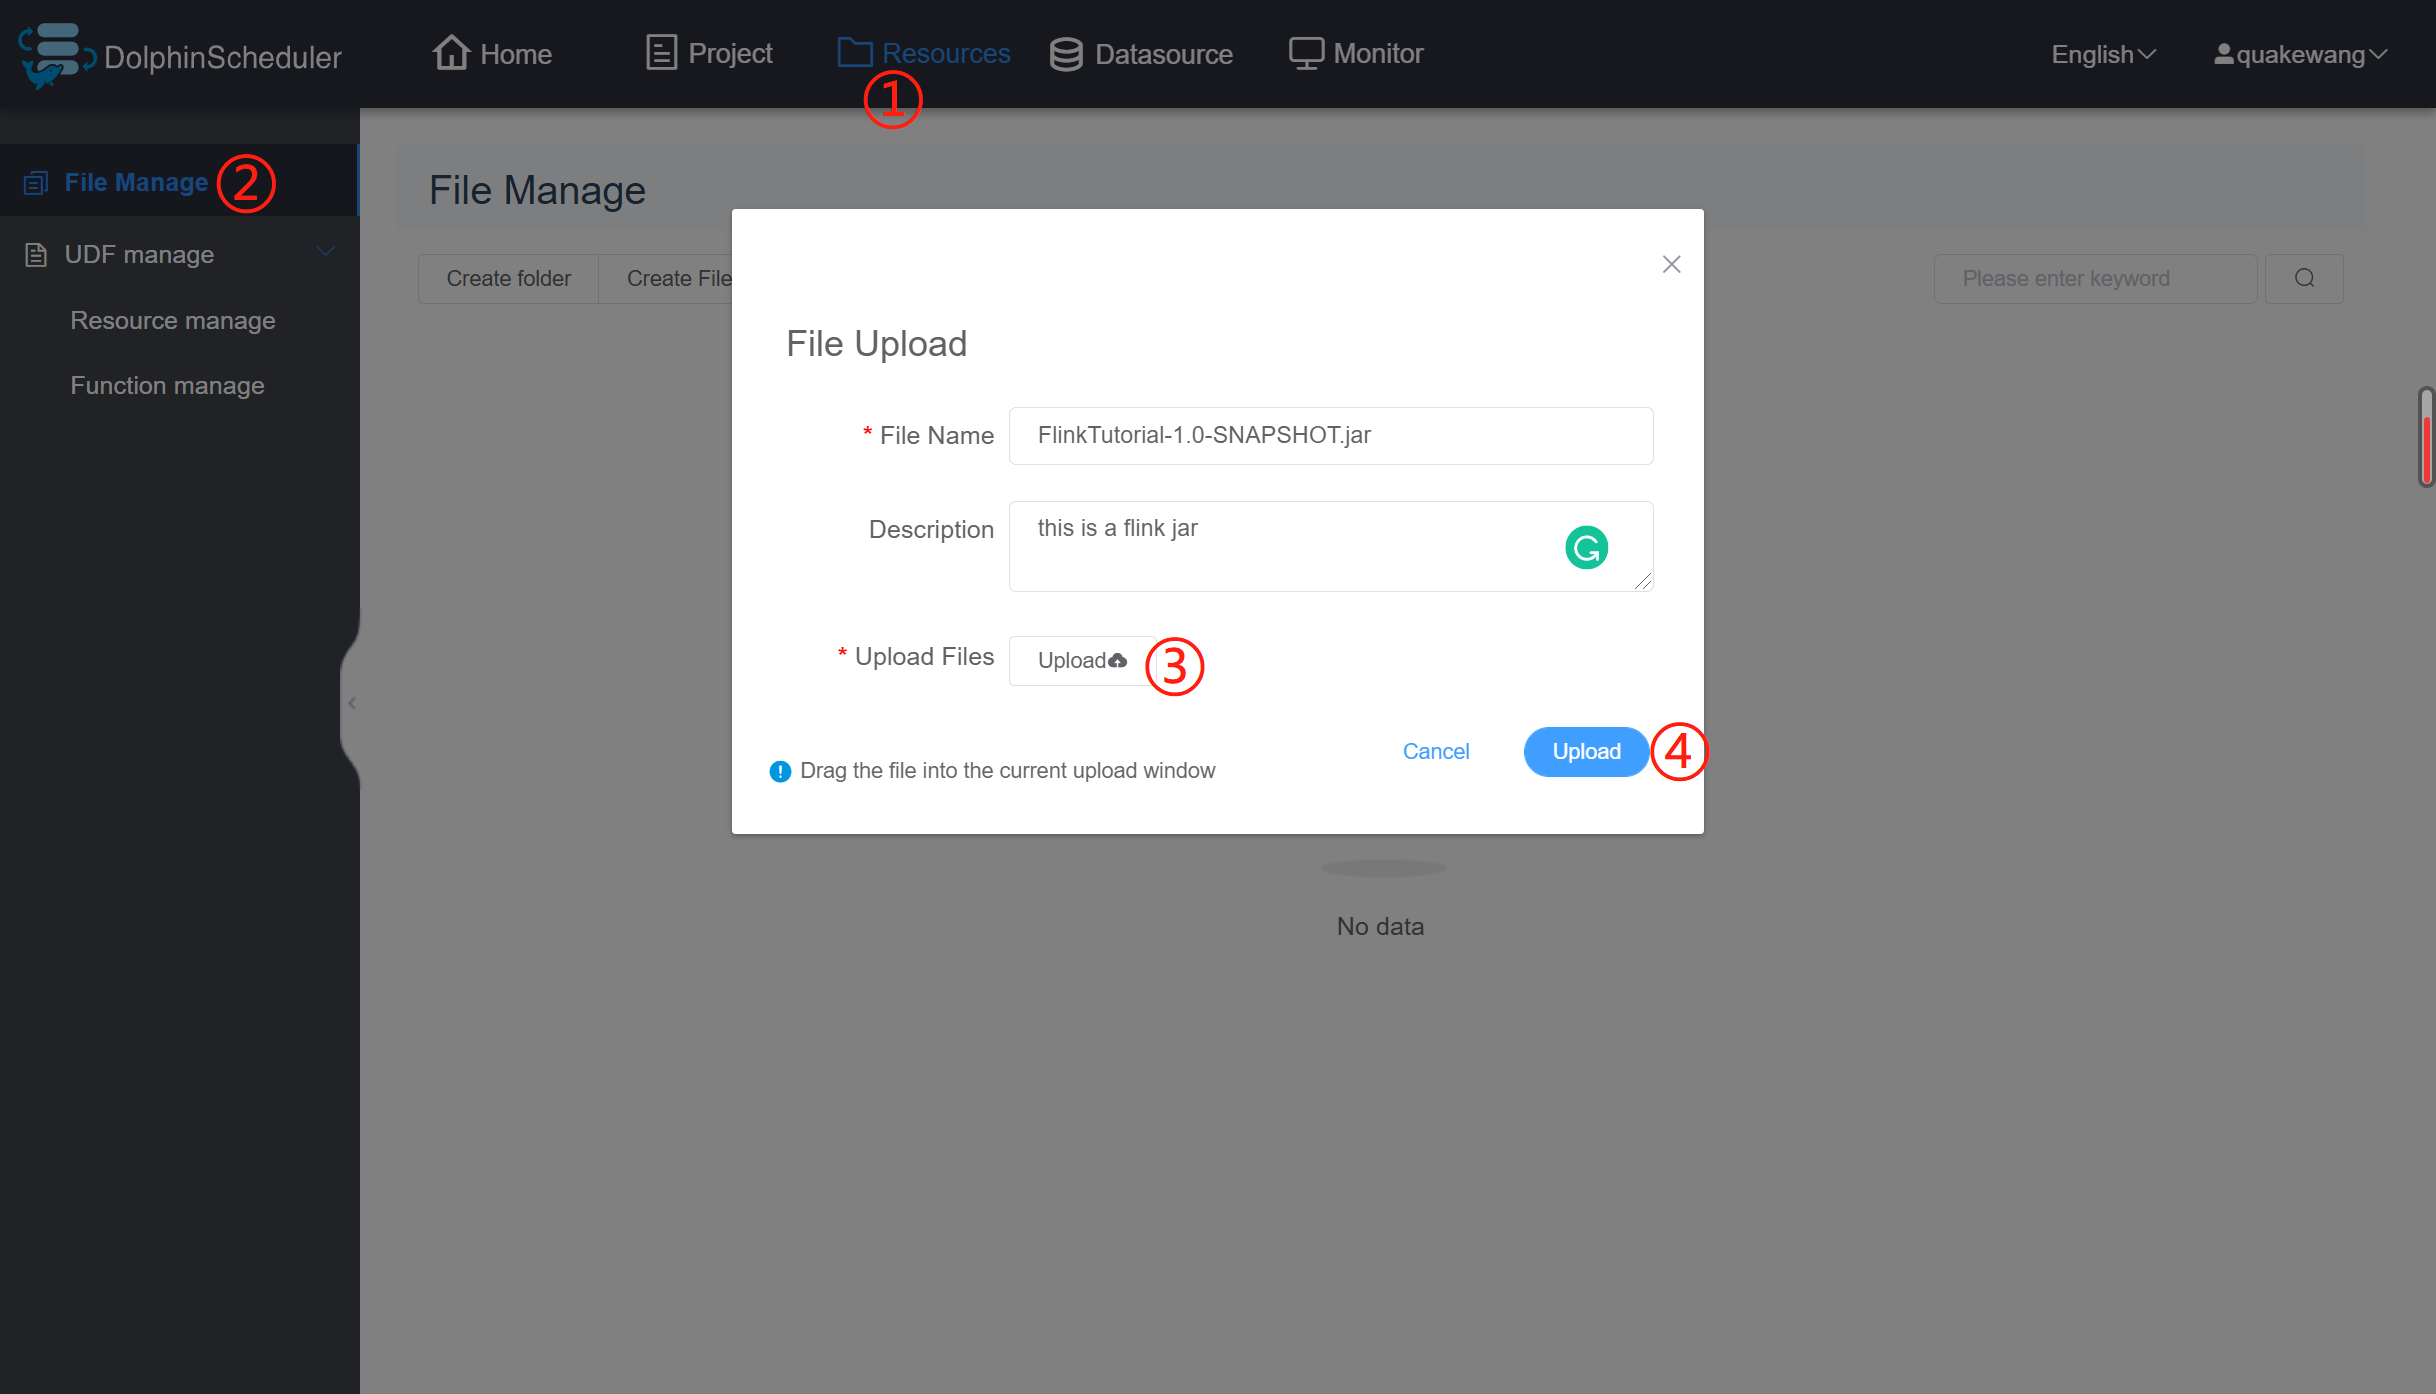Collapse the left sidebar arrow
Screen dimensions: 2436x1394
[352, 703]
